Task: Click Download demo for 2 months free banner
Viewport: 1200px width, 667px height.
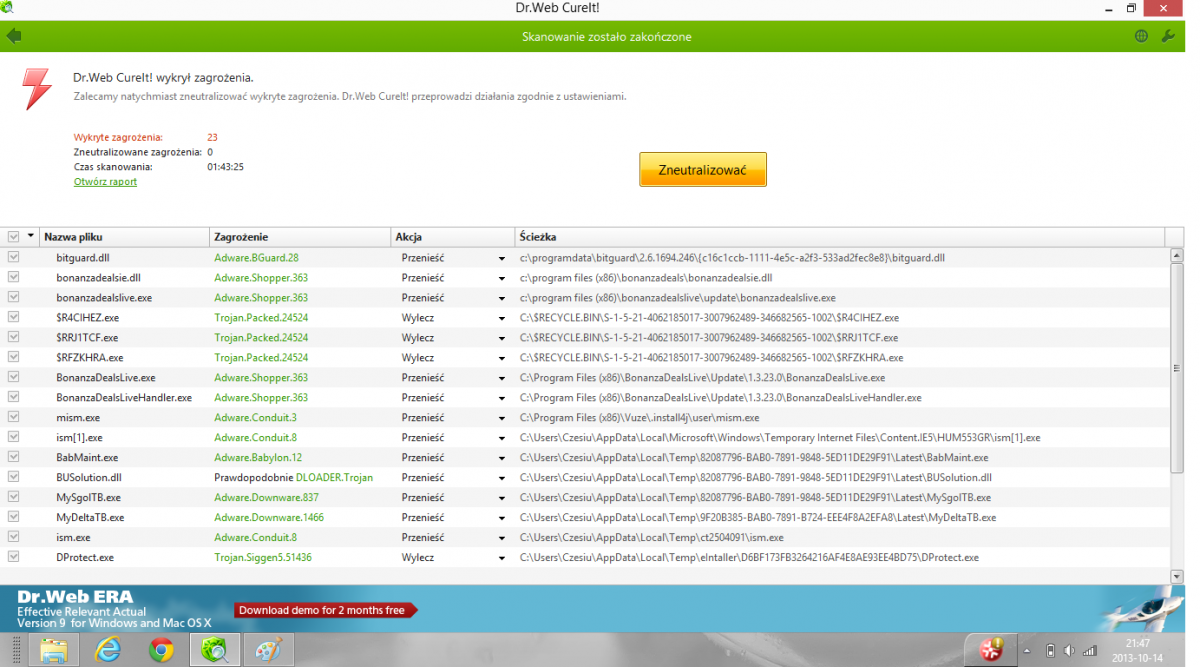Action: pos(325,610)
